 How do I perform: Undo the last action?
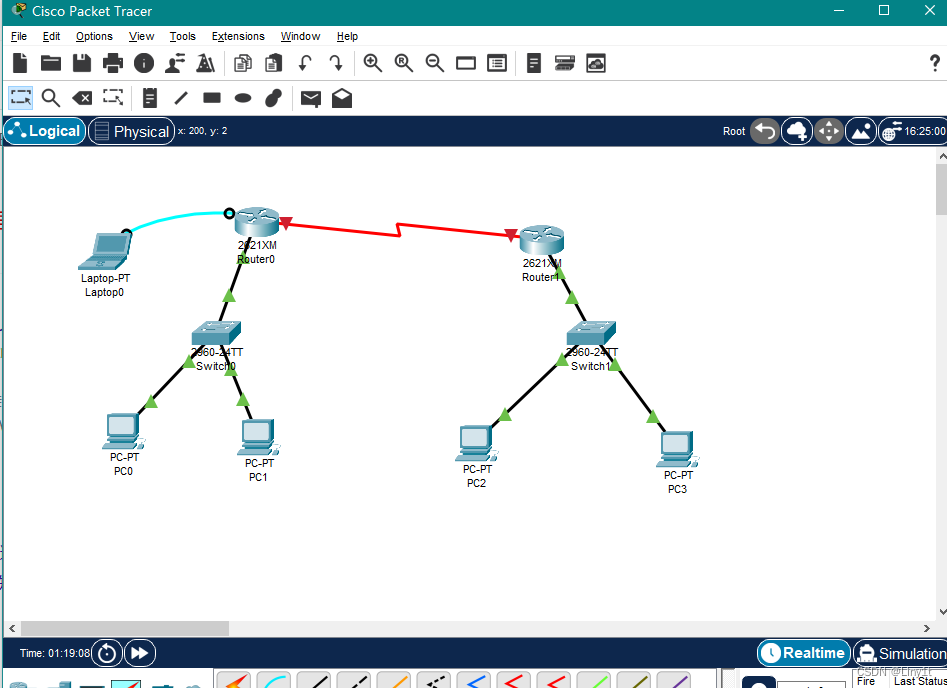(x=305, y=63)
